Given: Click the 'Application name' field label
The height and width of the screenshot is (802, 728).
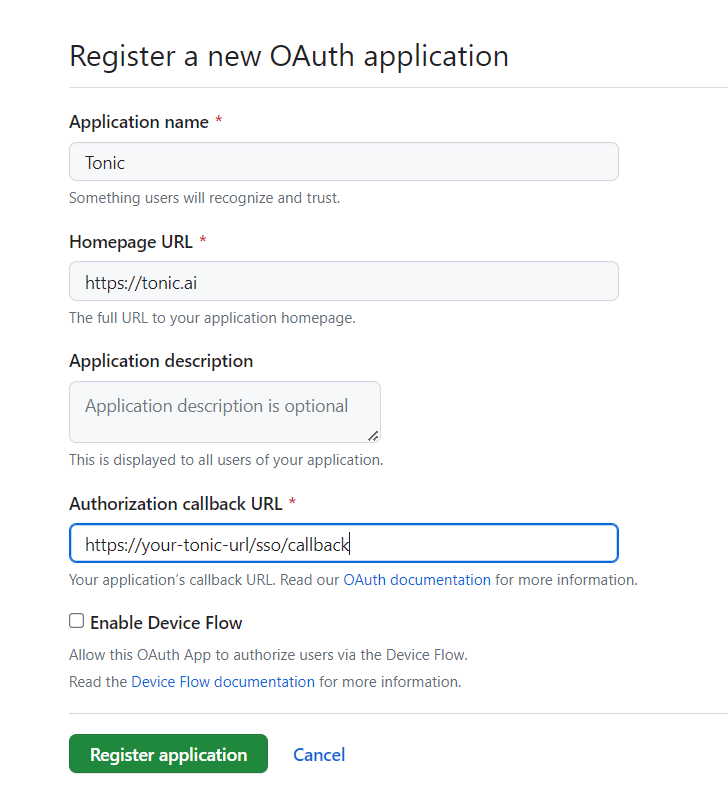Looking at the screenshot, I should [139, 122].
